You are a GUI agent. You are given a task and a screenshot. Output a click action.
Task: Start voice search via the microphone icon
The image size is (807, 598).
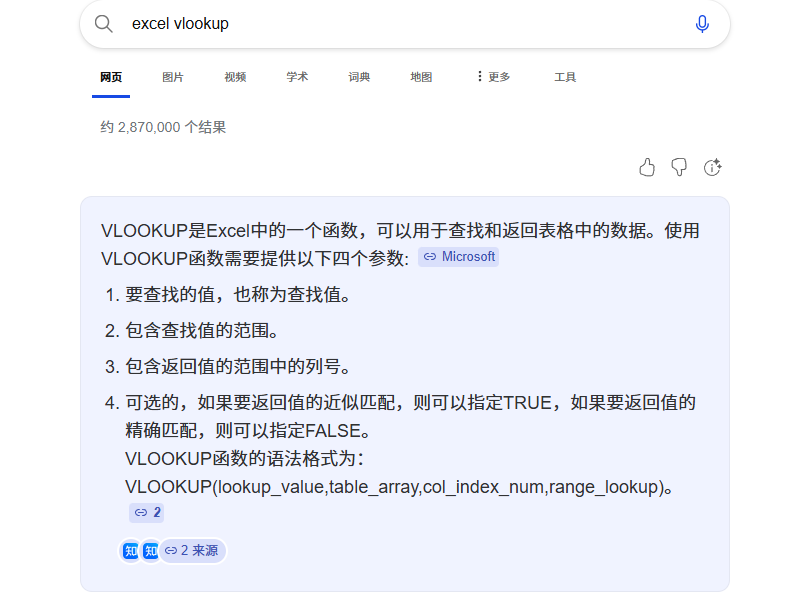pyautogui.click(x=702, y=24)
